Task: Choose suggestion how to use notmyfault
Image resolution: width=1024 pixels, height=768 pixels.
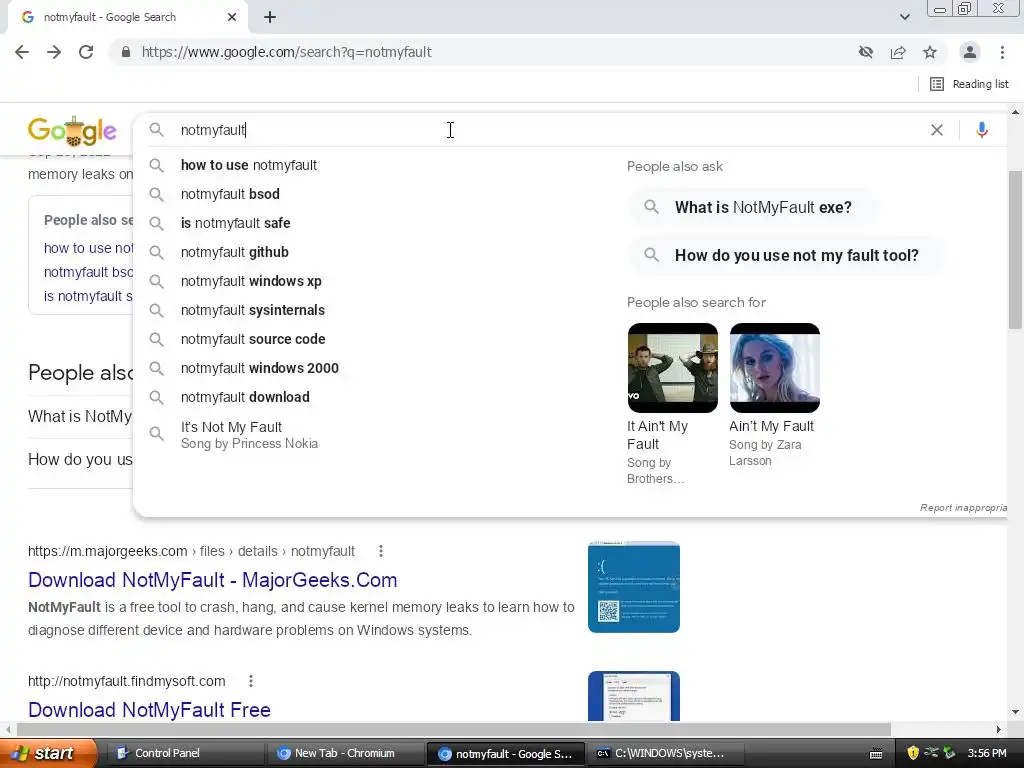Action: coord(248,165)
